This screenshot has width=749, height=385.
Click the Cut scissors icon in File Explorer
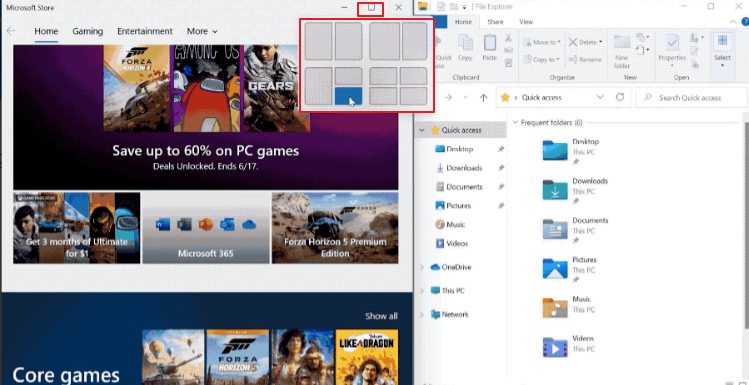click(508, 38)
